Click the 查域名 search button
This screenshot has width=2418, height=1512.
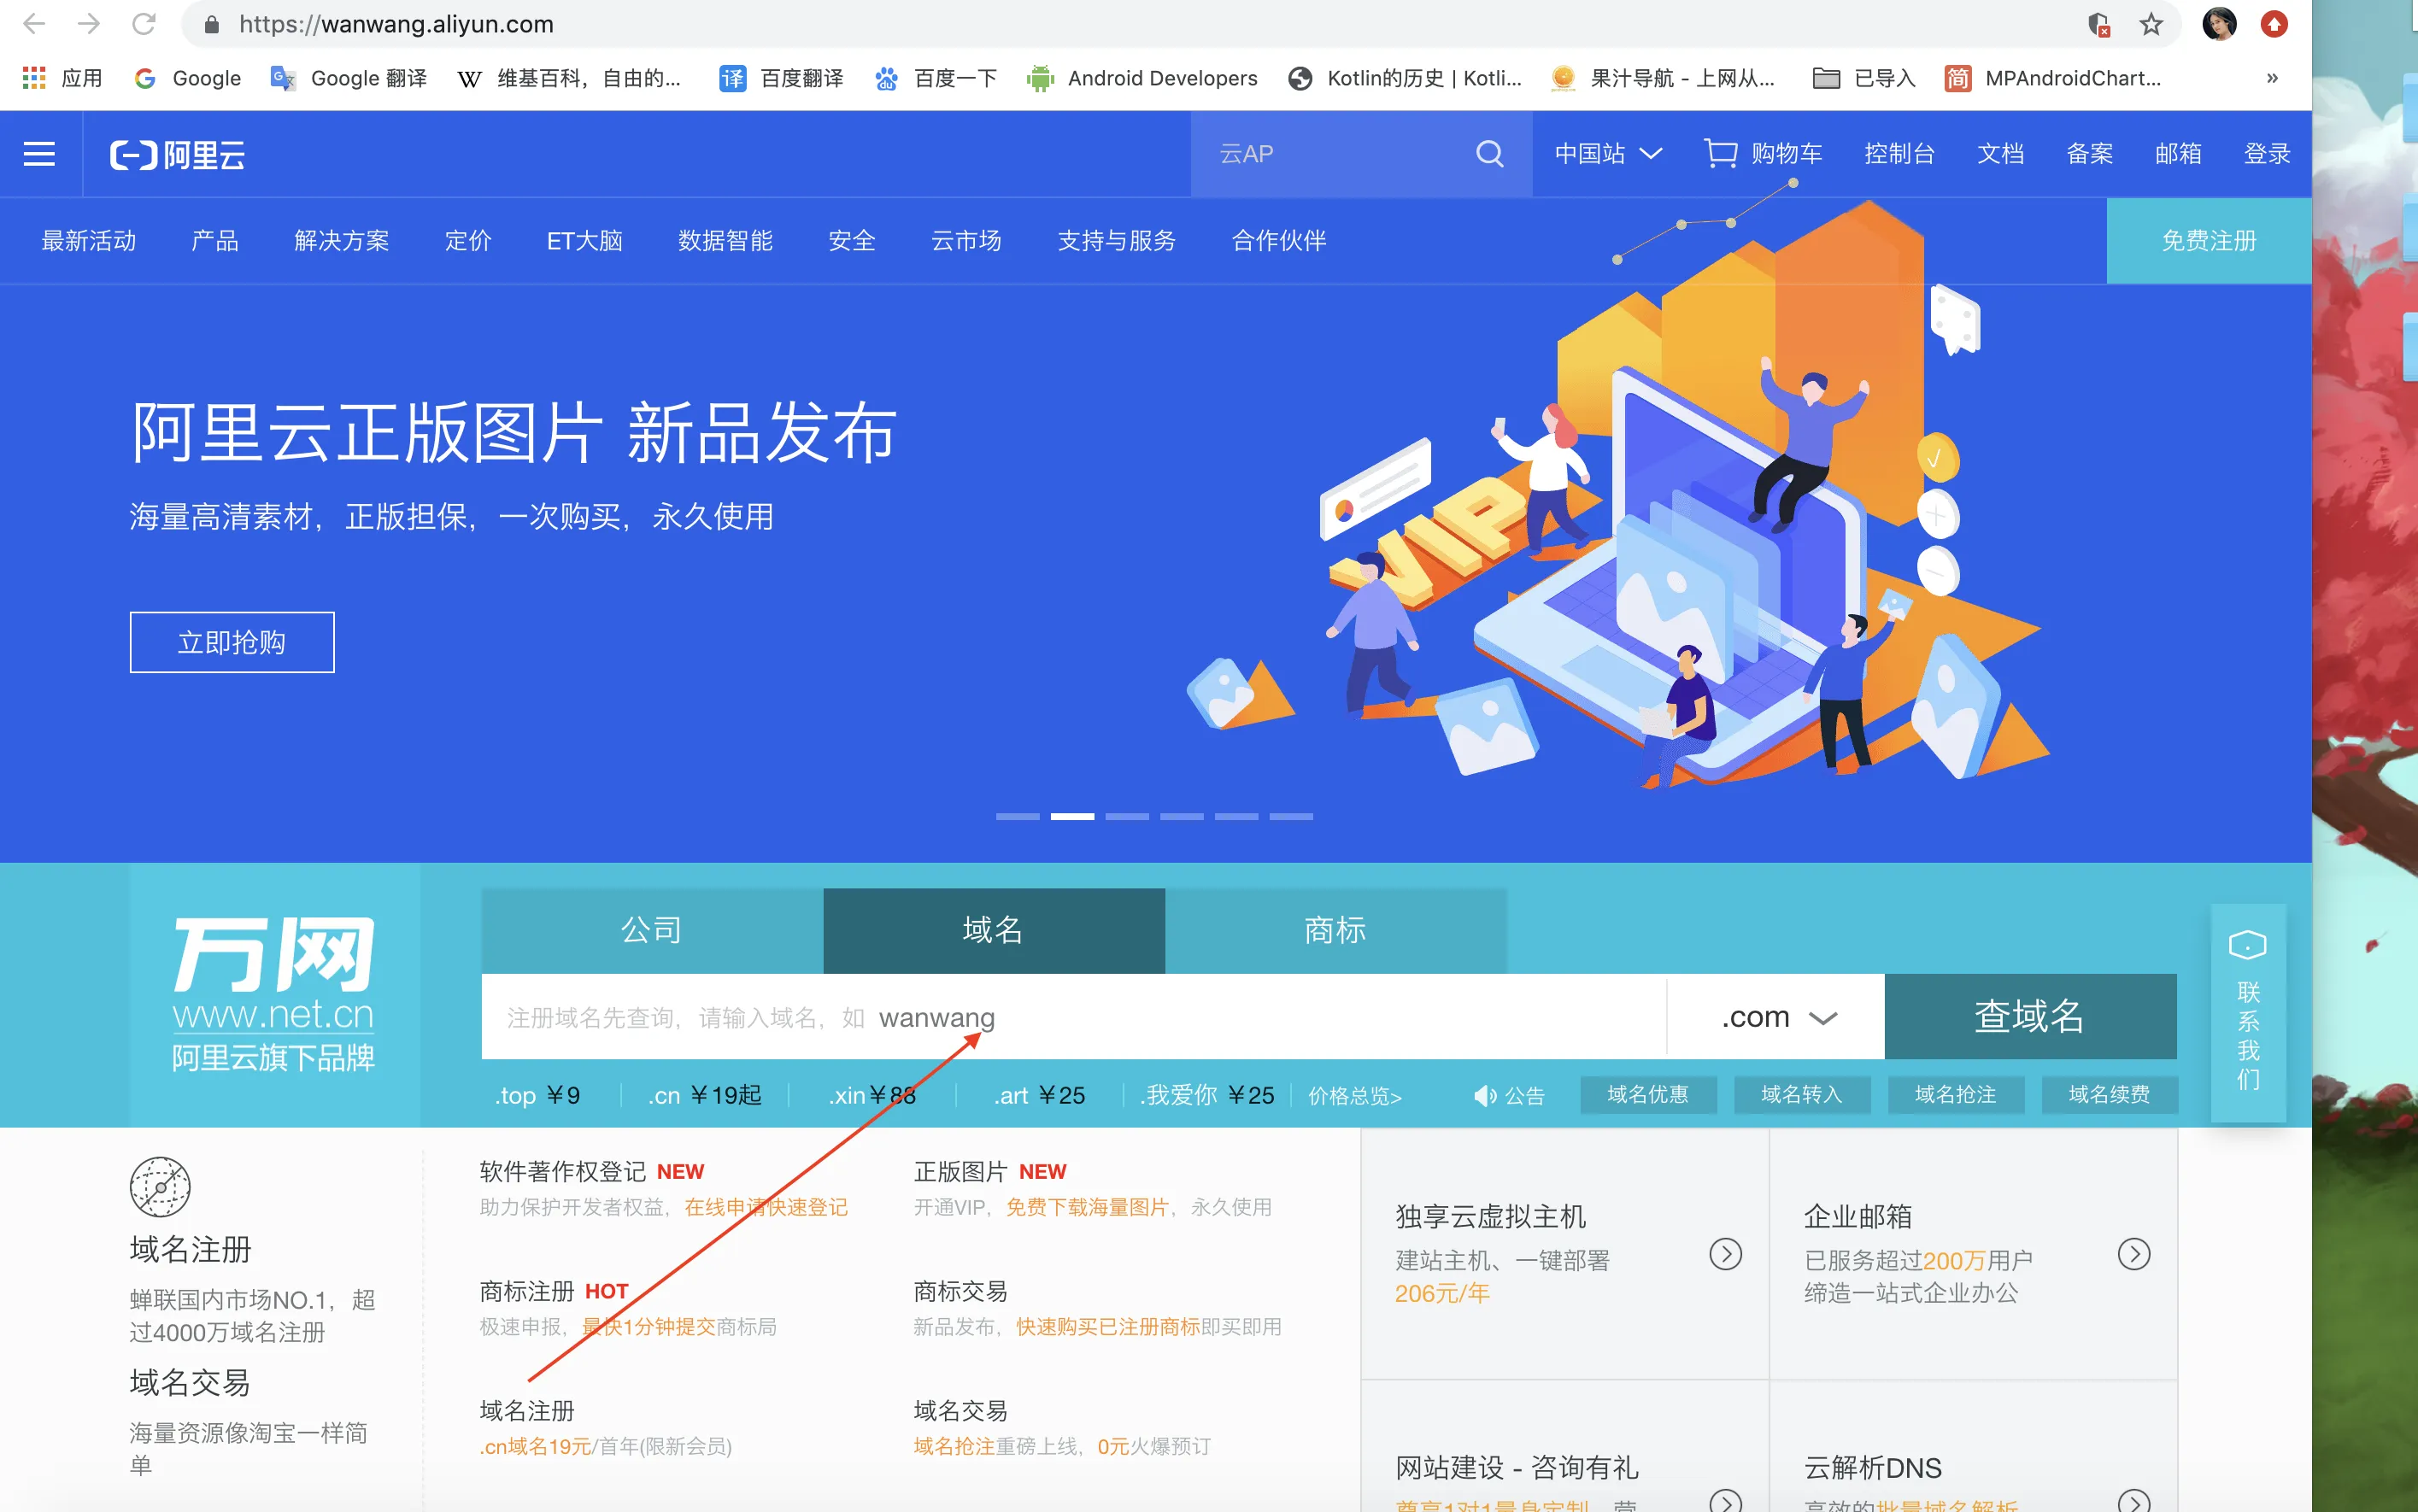(x=2031, y=1017)
